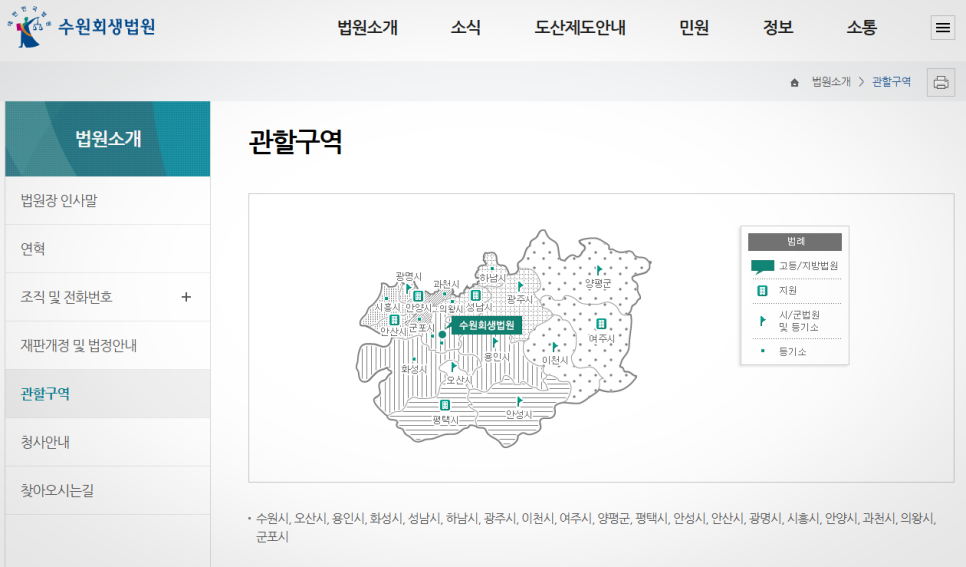This screenshot has width=966, height=567.
Task: Click 법원소개 in the breadcrumb
Action: [830, 82]
